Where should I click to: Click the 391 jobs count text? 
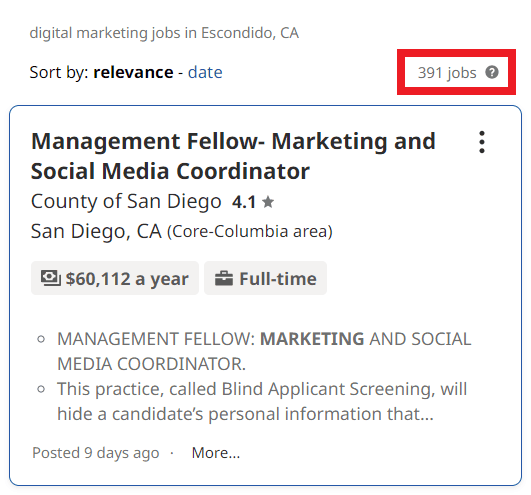tap(447, 72)
